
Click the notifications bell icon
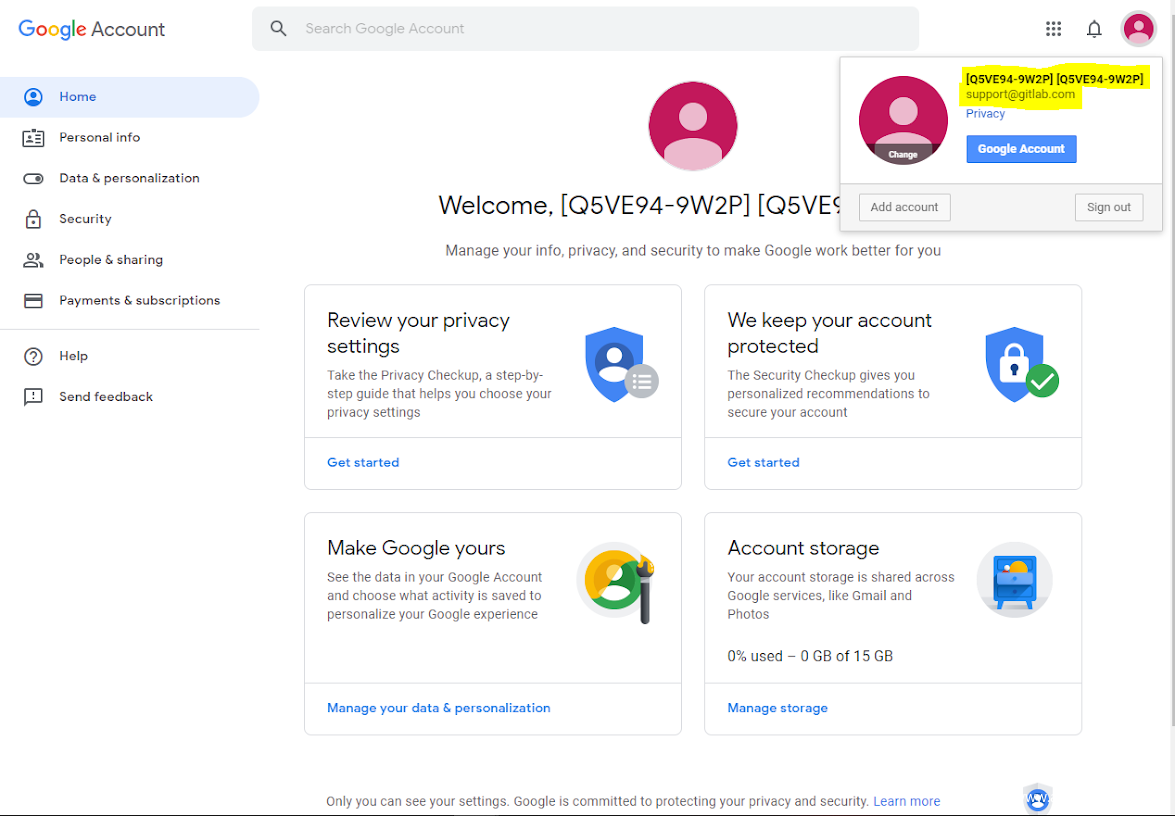(x=1094, y=29)
